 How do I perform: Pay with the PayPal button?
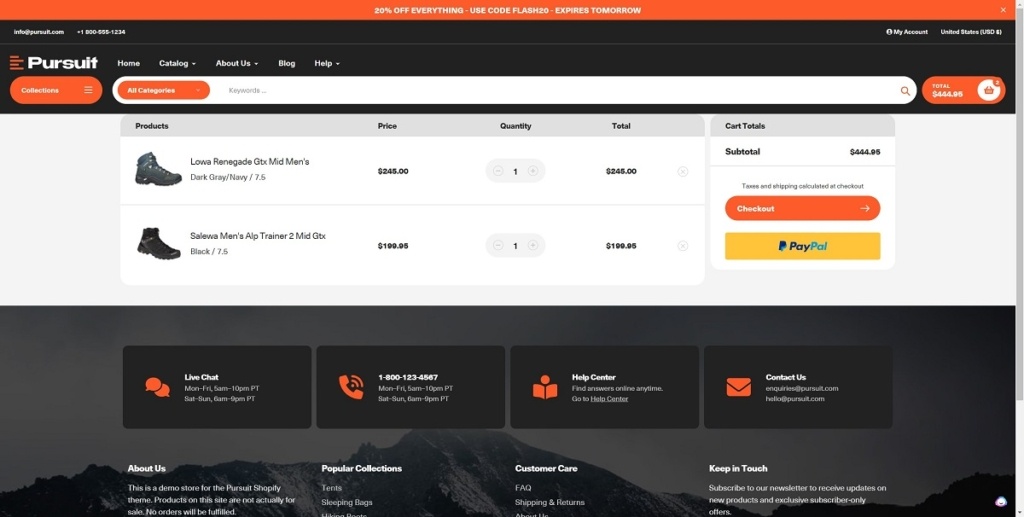802,246
